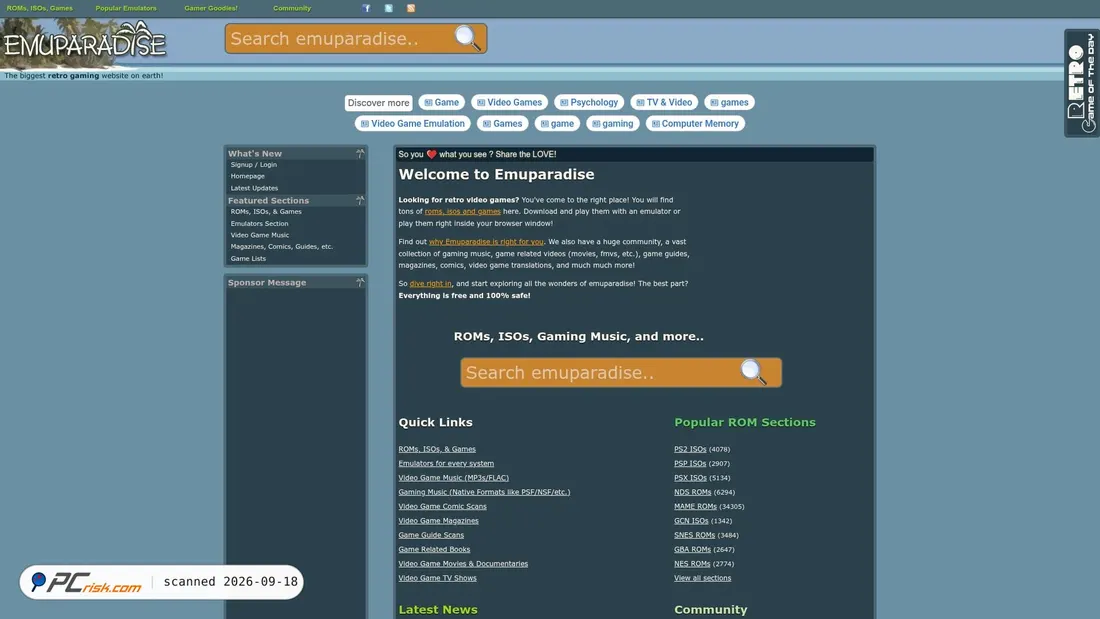Screen dimensions: 1100x619
Task: Open Emulators for every system link
Action: pyautogui.click(x=446, y=463)
